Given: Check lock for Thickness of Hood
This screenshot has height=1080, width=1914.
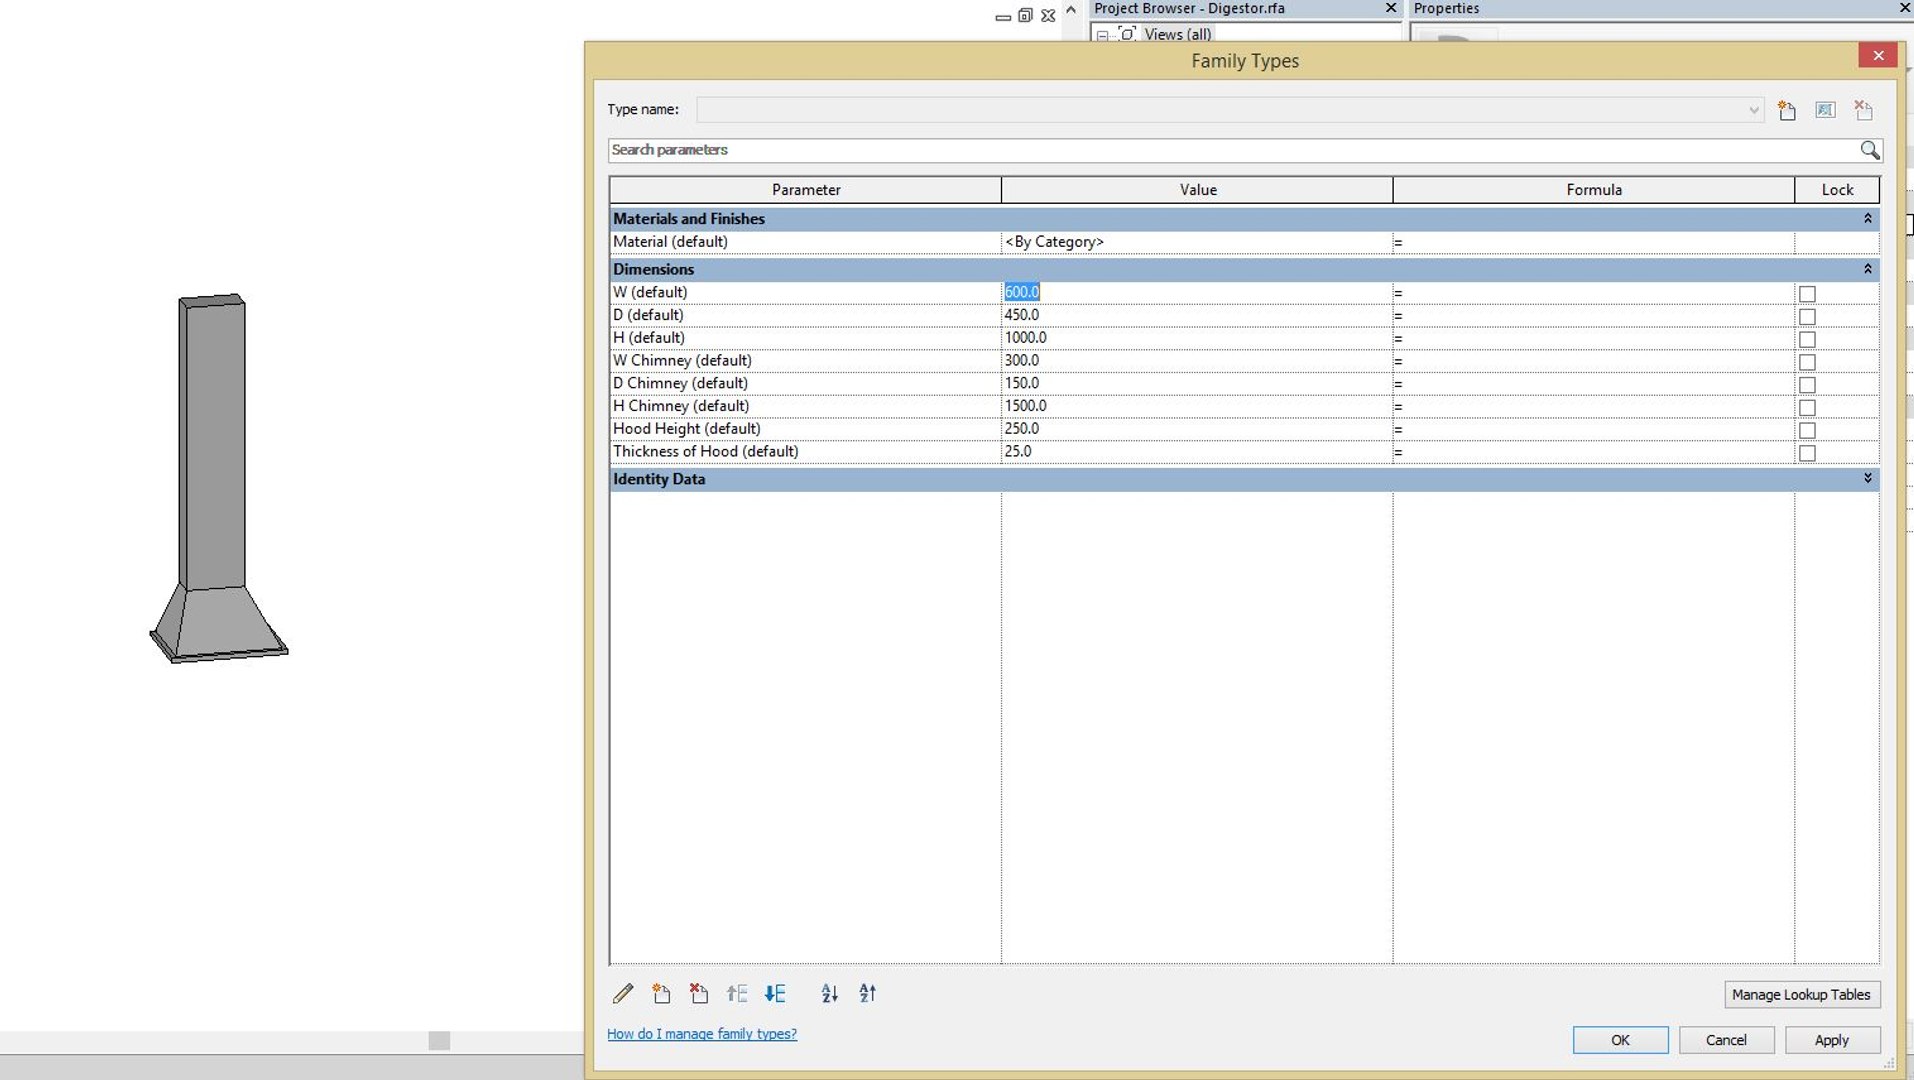Looking at the screenshot, I should tap(1807, 453).
